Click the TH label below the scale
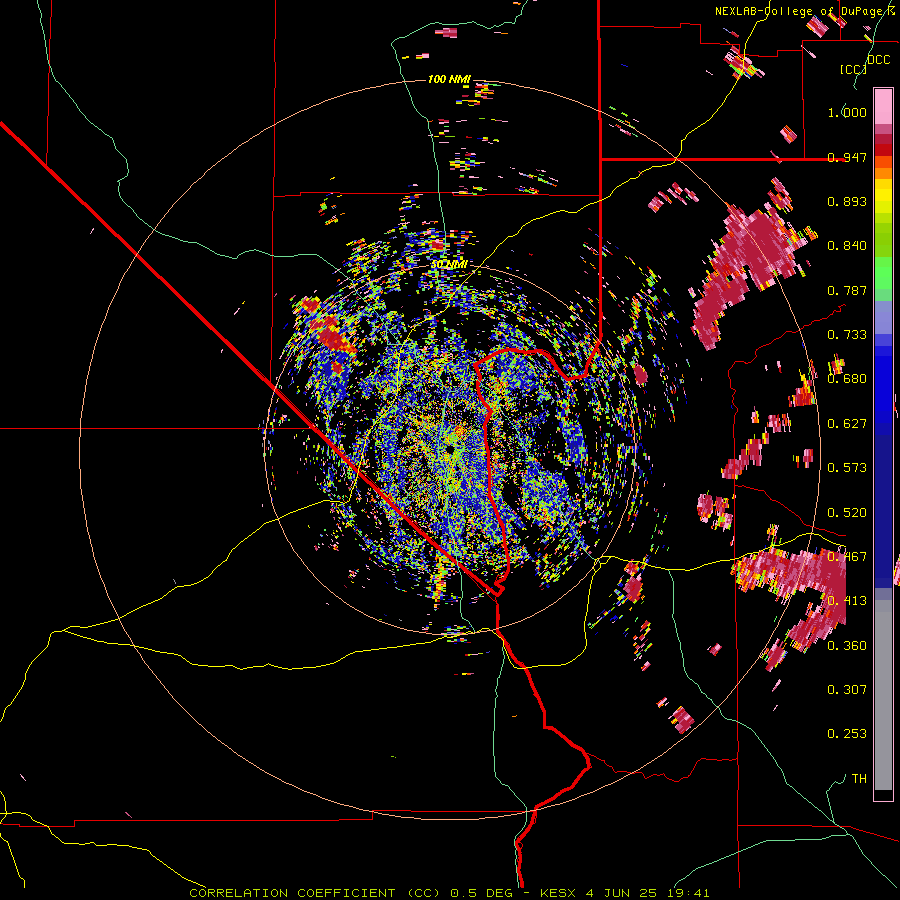 point(859,779)
